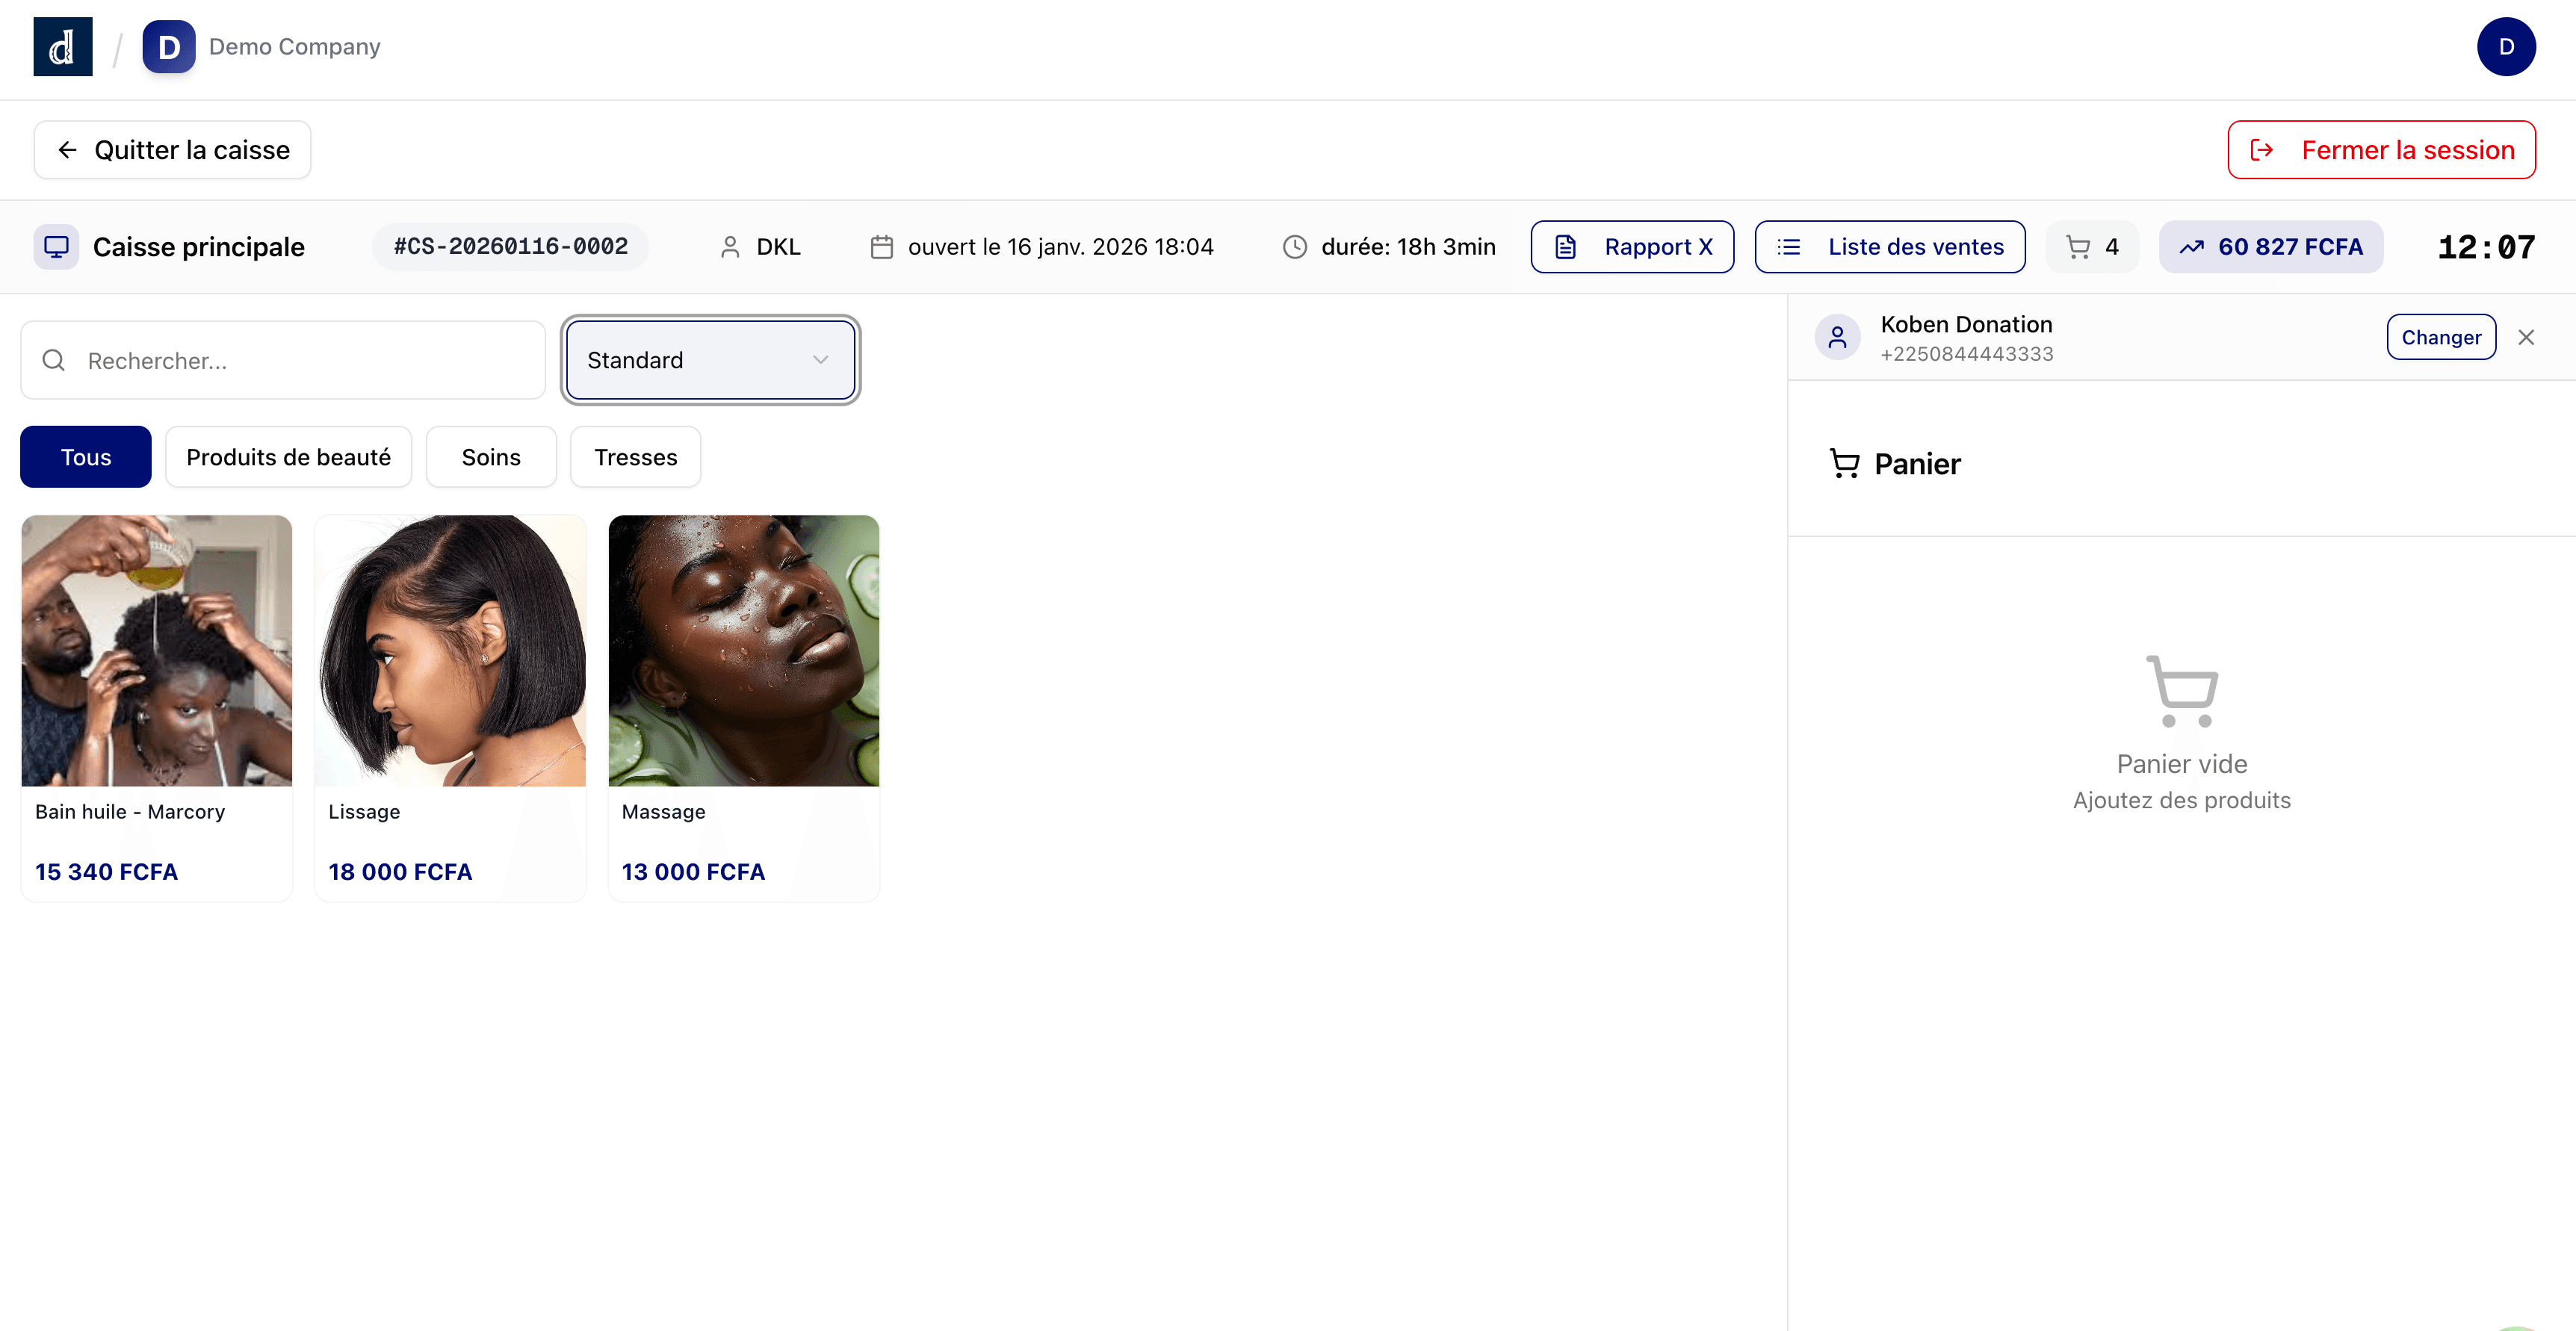The height and width of the screenshot is (1331, 2576).
Task: Focus the Rechercher search field
Action: [300, 360]
